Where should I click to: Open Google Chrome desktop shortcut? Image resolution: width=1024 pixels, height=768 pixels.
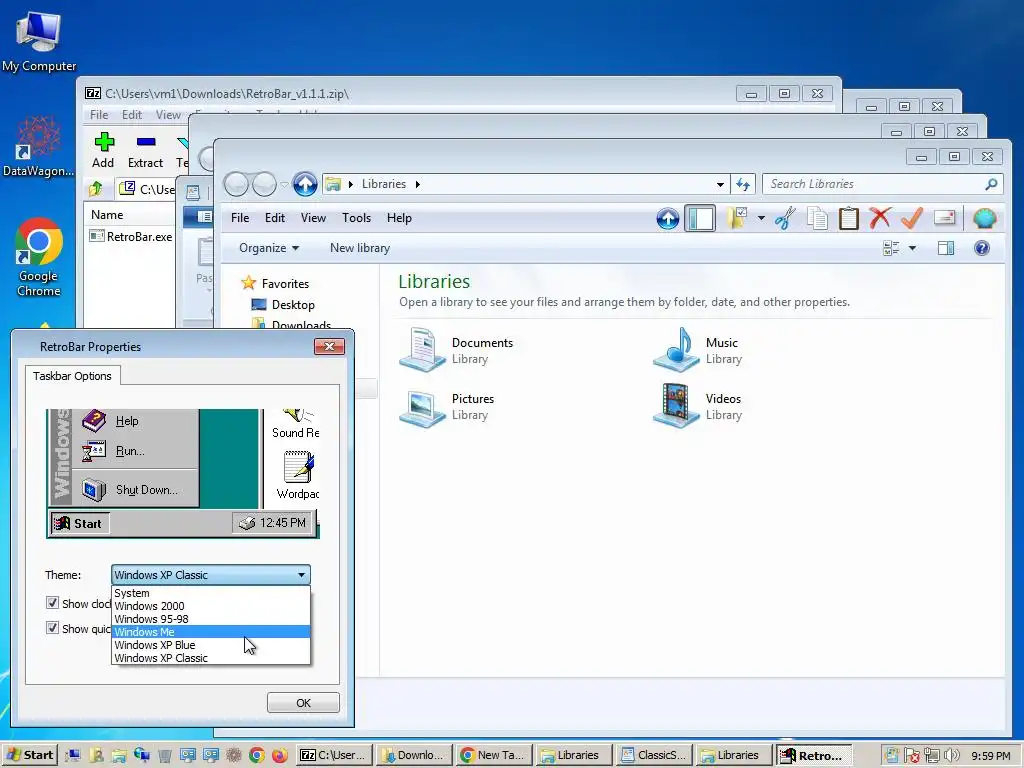pyautogui.click(x=39, y=257)
